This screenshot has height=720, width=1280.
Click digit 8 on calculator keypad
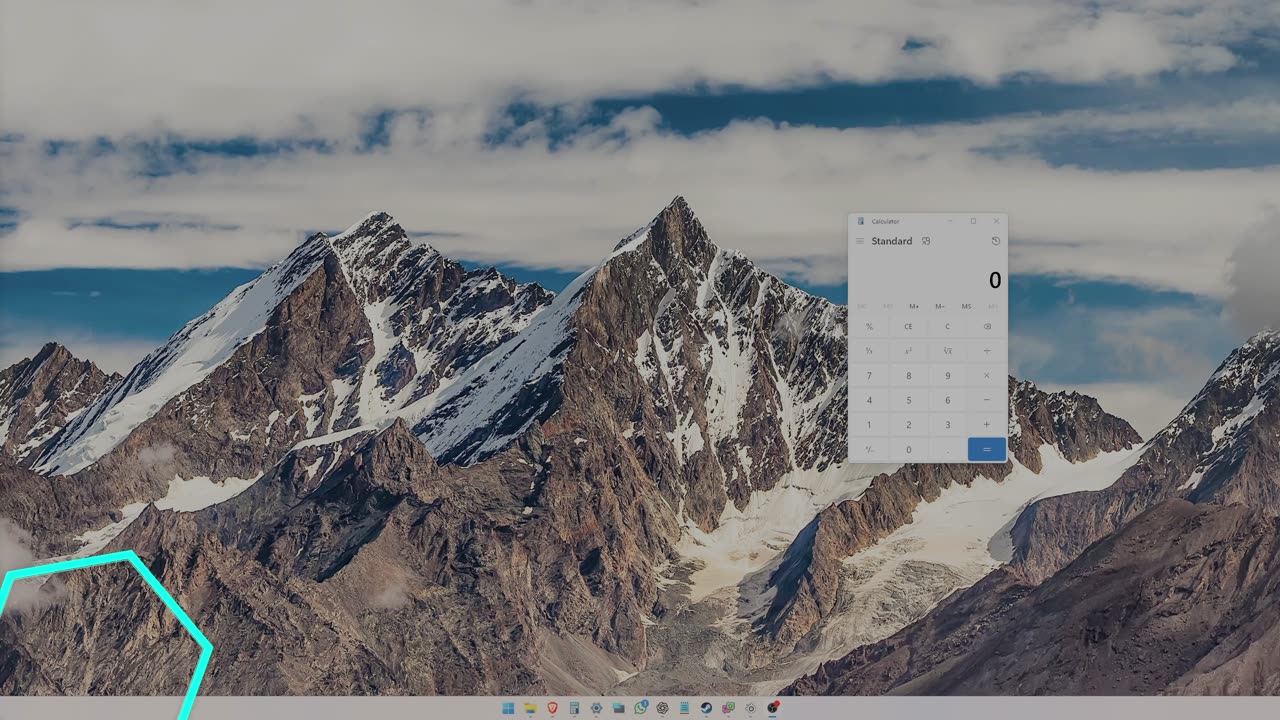coord(908,375)
